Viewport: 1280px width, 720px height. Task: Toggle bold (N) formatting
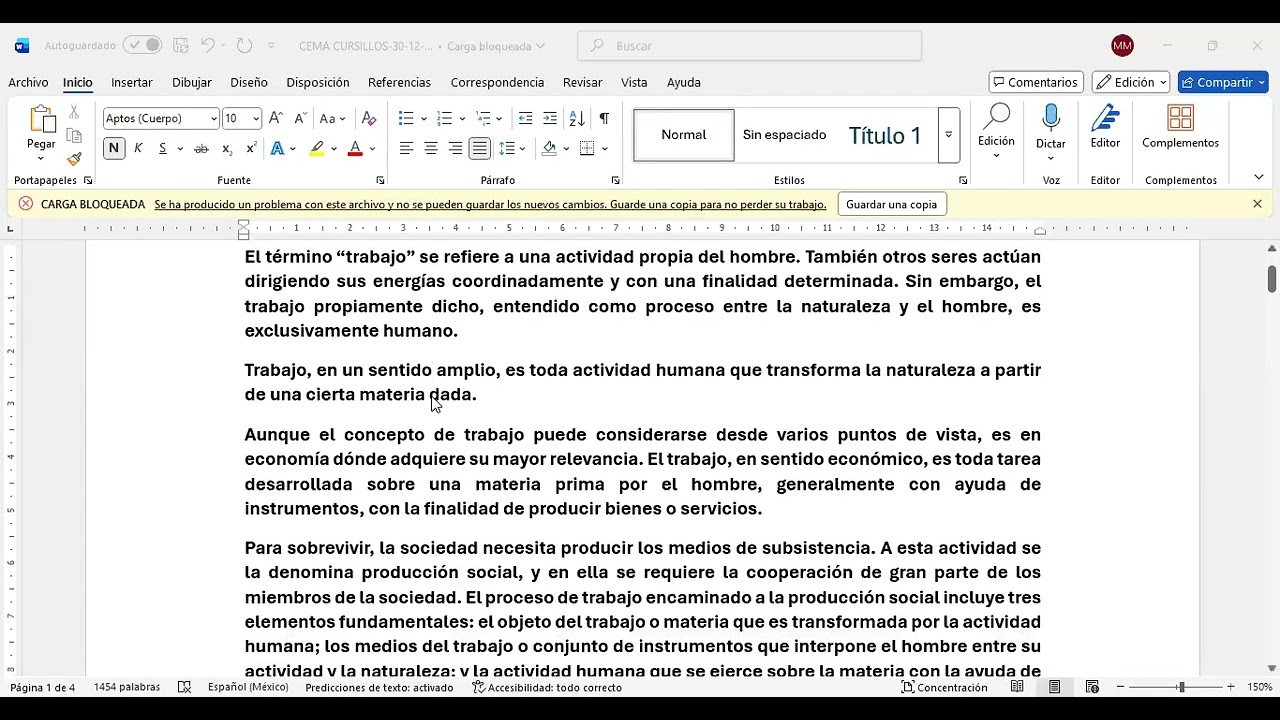(x=114, y=148)
